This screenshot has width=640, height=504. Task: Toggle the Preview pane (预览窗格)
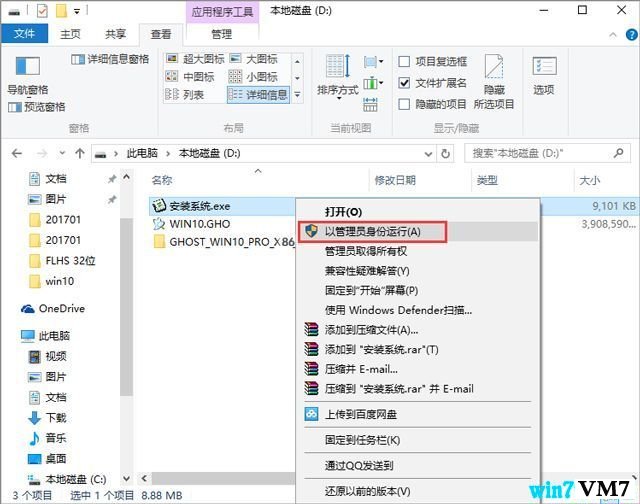pyautogui.click(x=37, y=107)
